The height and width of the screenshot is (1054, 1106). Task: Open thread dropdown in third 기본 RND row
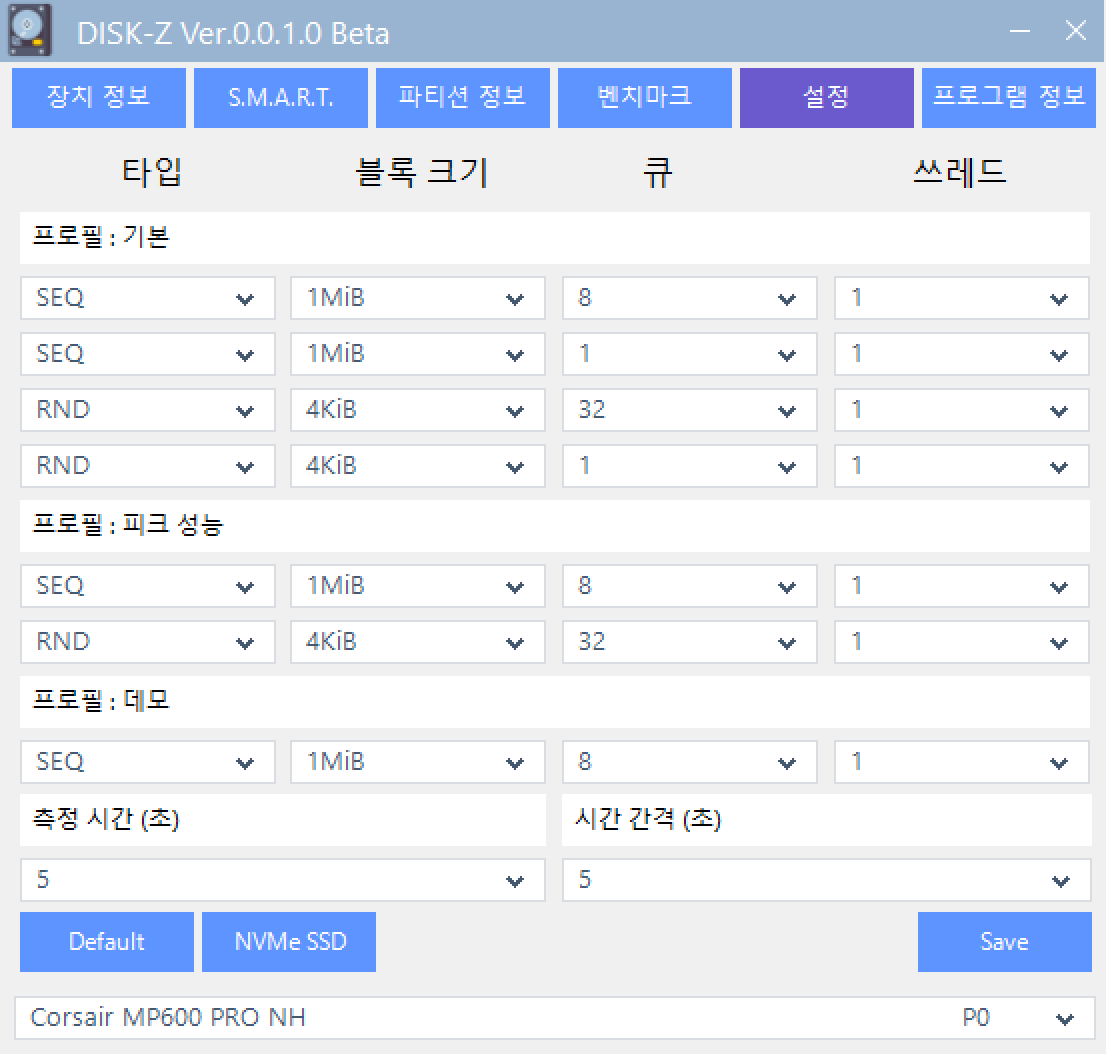click(961, 410)
